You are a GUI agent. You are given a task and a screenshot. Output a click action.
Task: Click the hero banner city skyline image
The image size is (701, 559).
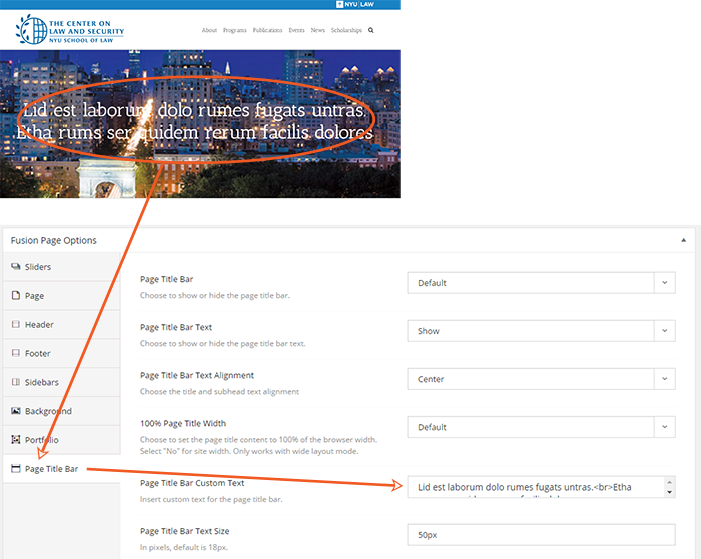tap(200, 124)
